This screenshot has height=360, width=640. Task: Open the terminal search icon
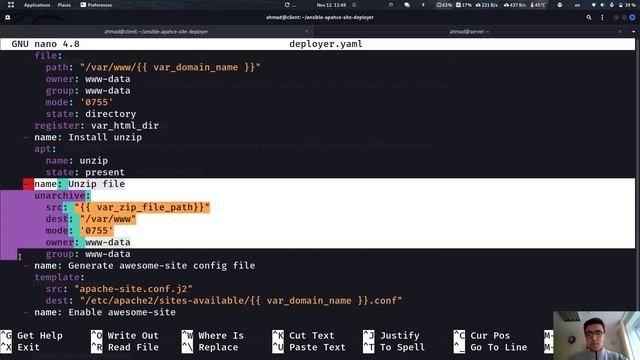point(589,18)
